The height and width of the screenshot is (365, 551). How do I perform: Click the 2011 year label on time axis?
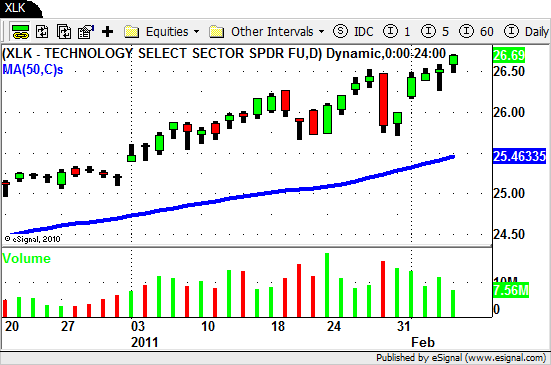[144, 342]
